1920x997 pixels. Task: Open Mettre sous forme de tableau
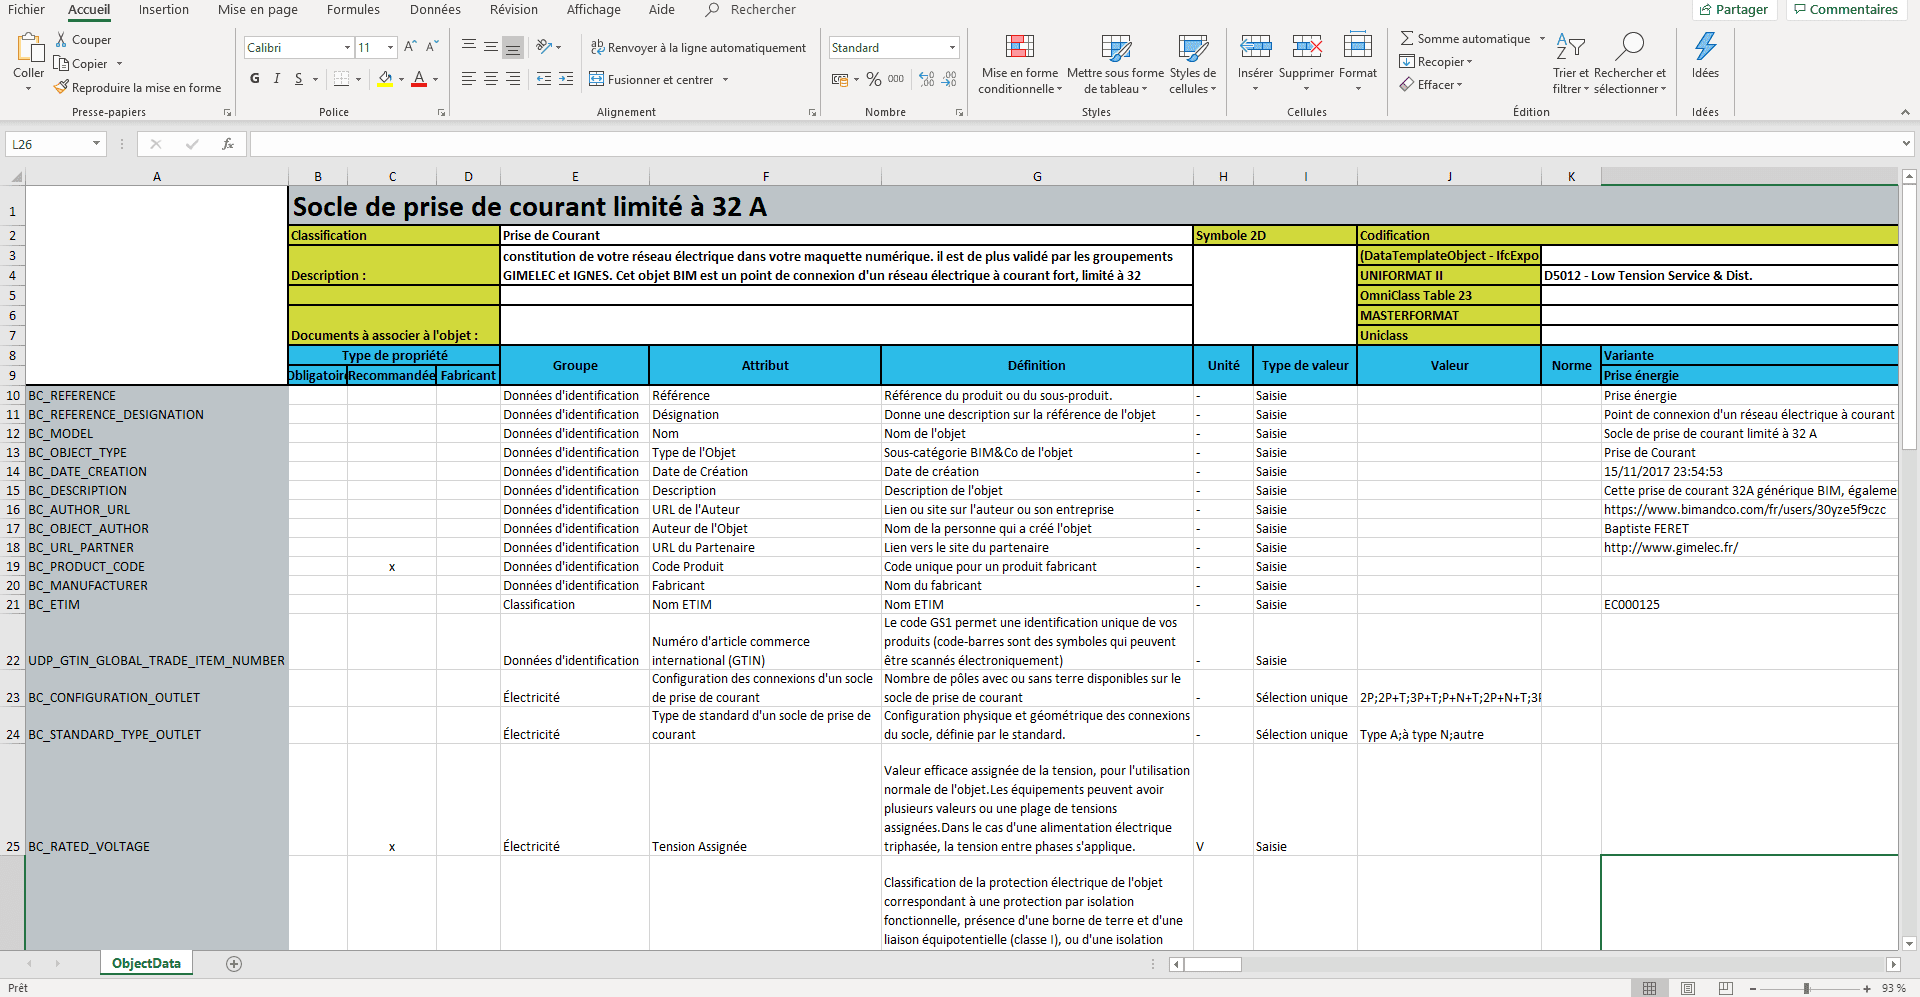click(x=1116, y=63)
